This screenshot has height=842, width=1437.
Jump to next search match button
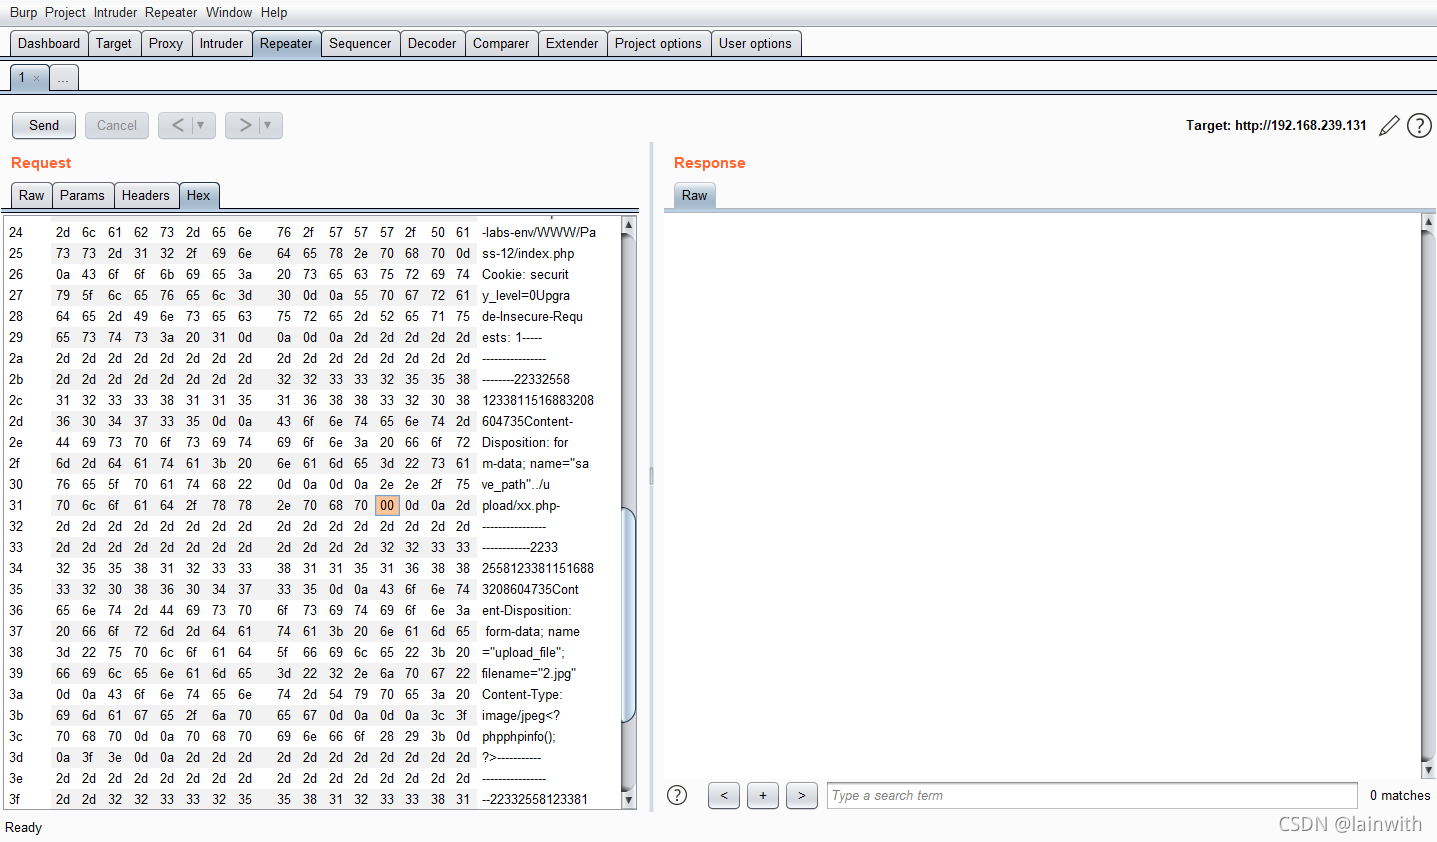click(x=802, y=795)
